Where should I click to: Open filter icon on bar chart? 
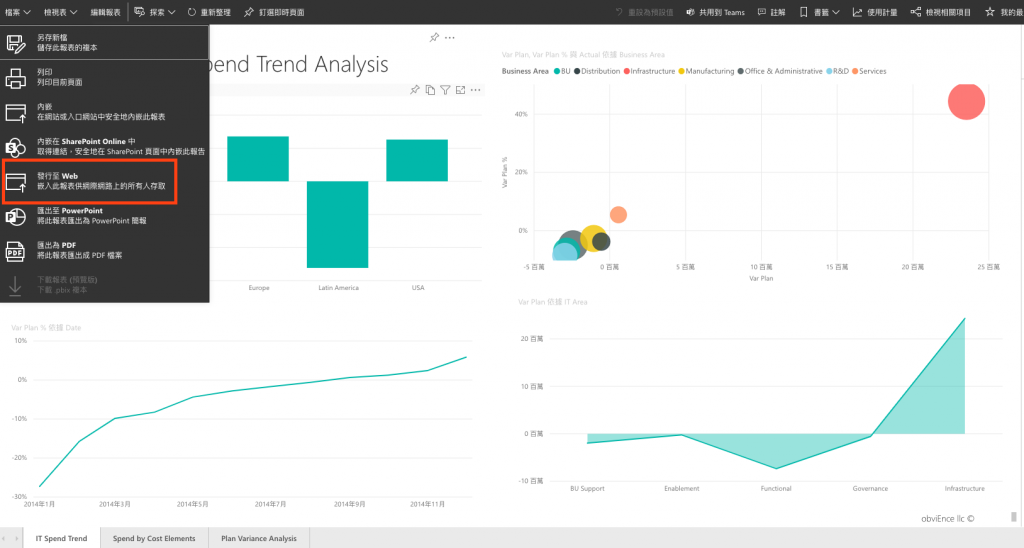(x=445, y=90)
